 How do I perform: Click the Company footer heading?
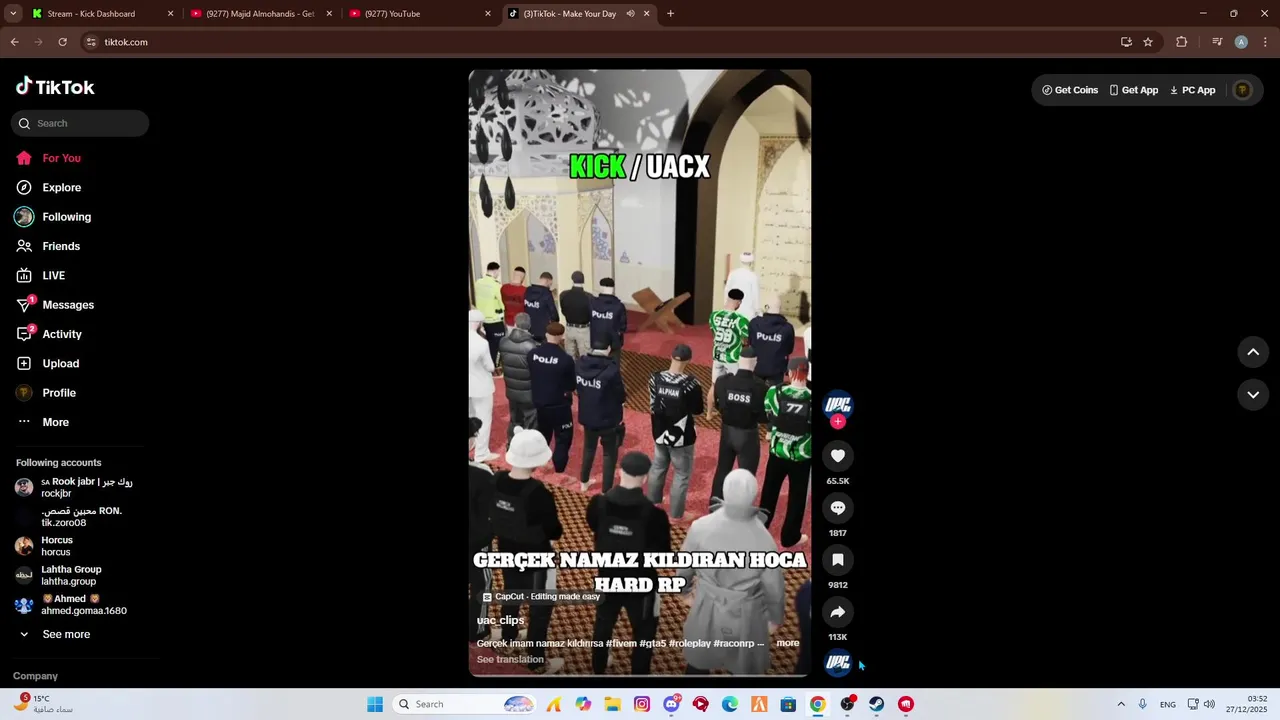[35, 676]
